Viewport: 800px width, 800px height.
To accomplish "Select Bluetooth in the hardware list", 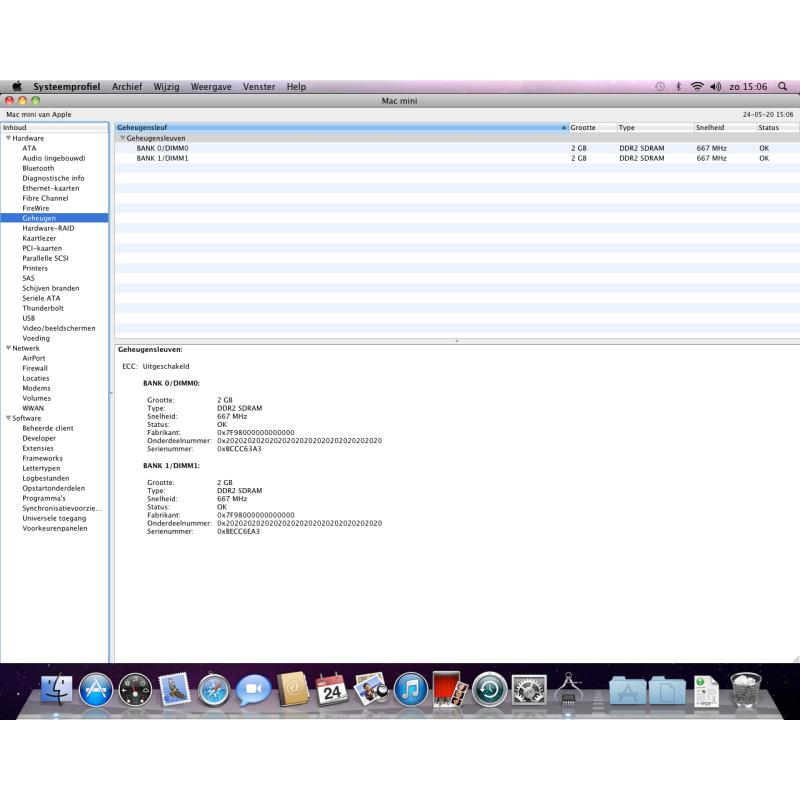I will pos(38,168).
